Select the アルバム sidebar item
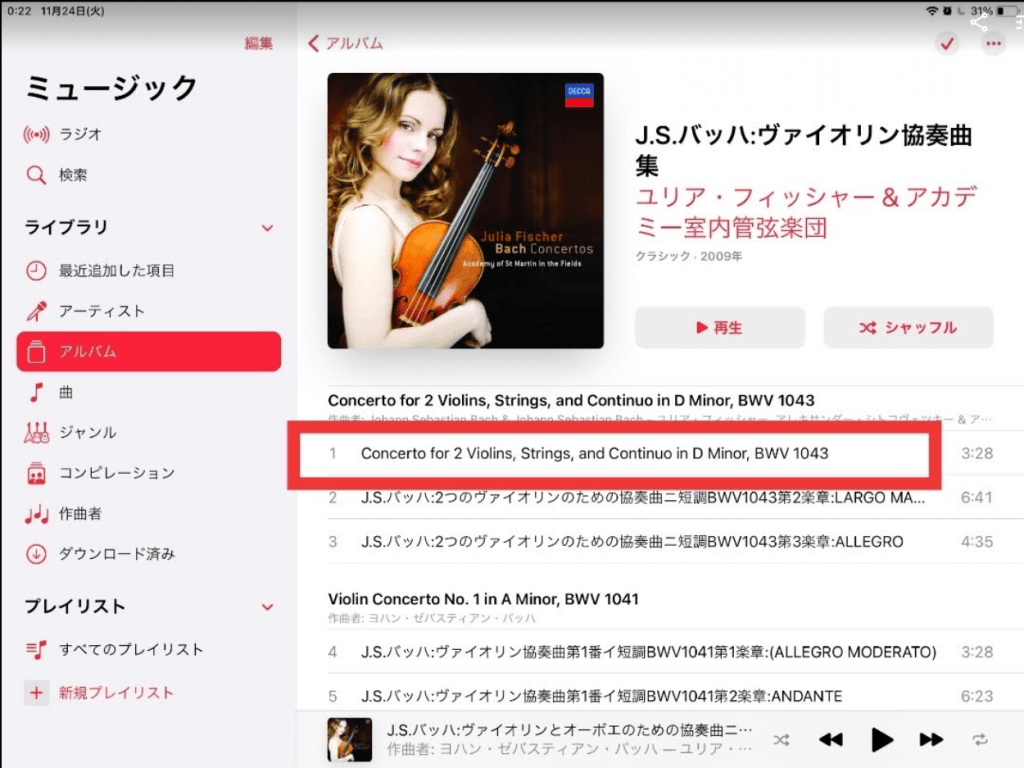Screen dimensions: 1024x768 [x=149, y=351]
